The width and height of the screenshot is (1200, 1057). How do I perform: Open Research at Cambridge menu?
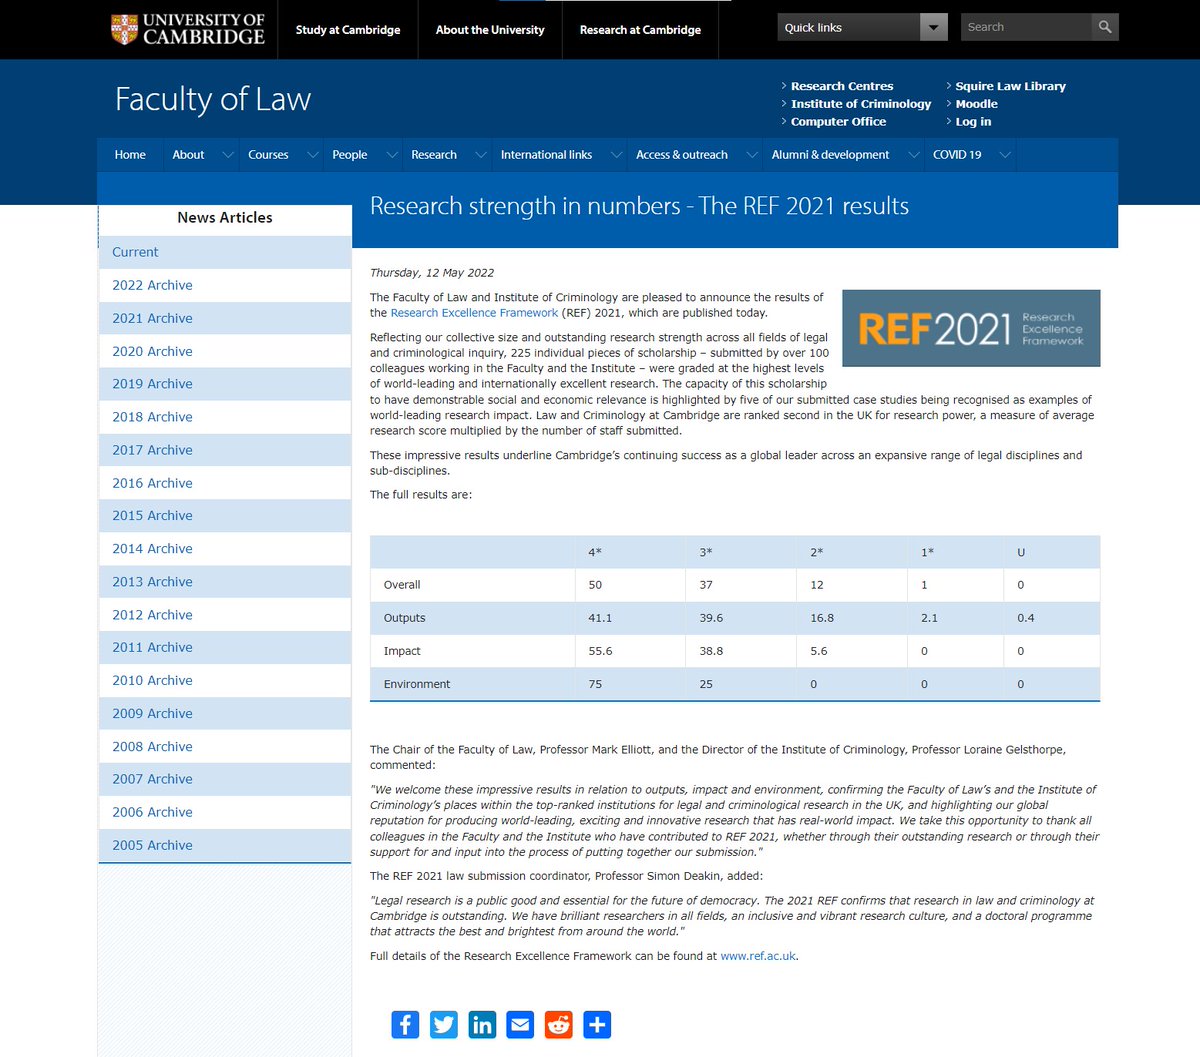click(x=640, y=30)
